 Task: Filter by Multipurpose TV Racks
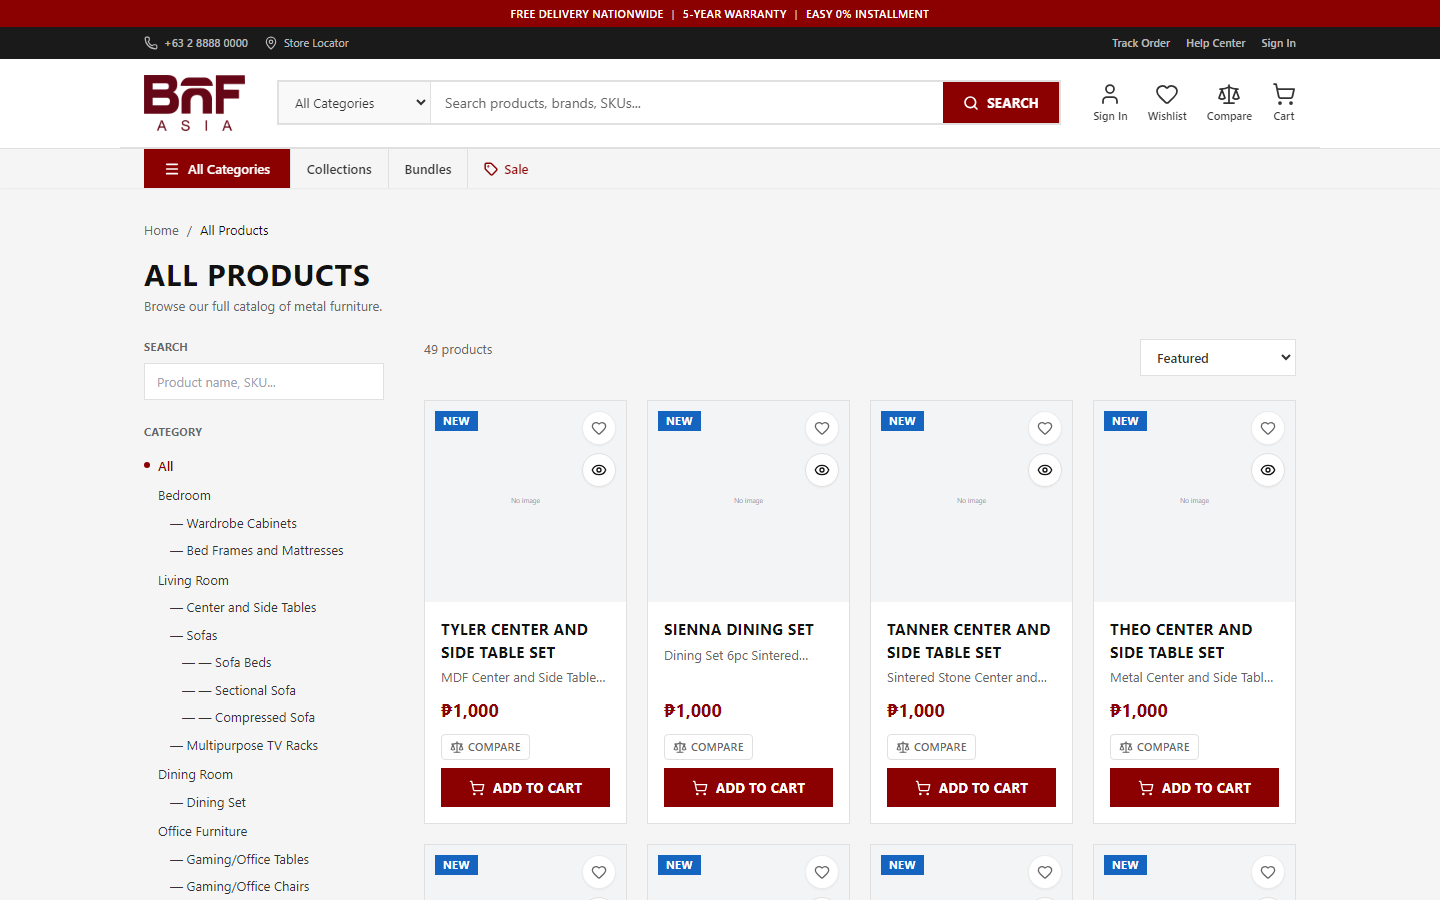[x=244, y=745]
